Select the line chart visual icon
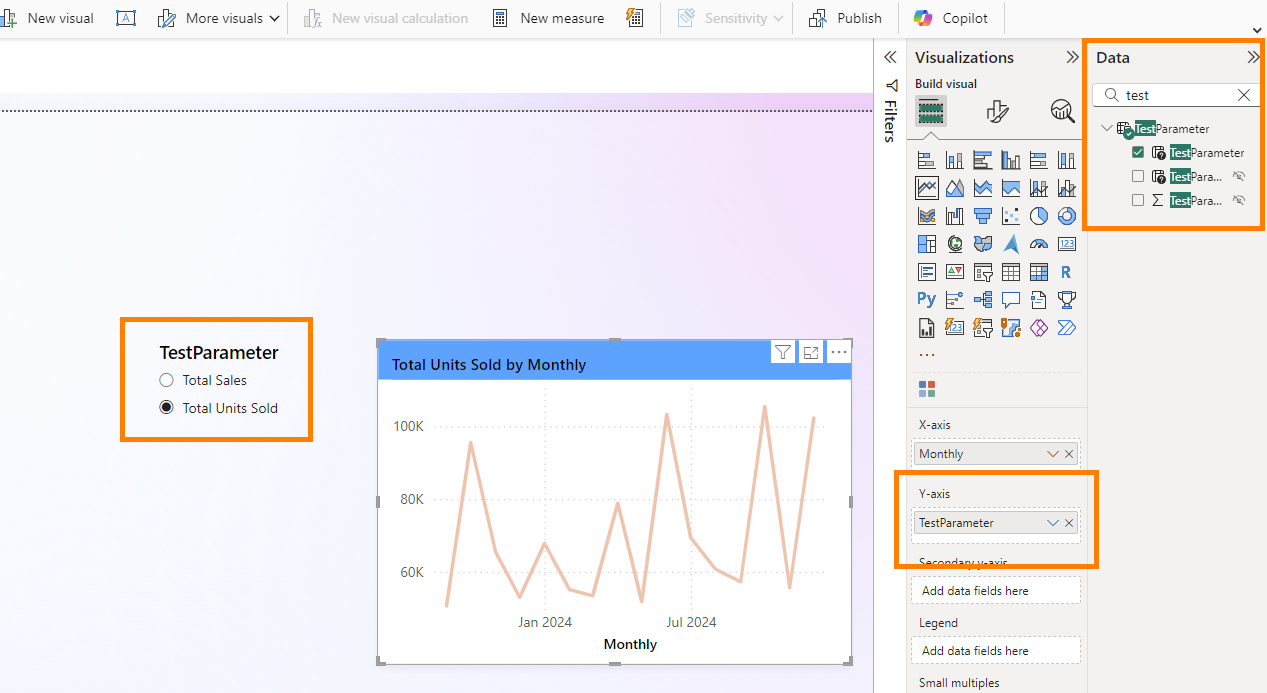The width and height of the screenshot is (1267, 693). pos(926,188)
